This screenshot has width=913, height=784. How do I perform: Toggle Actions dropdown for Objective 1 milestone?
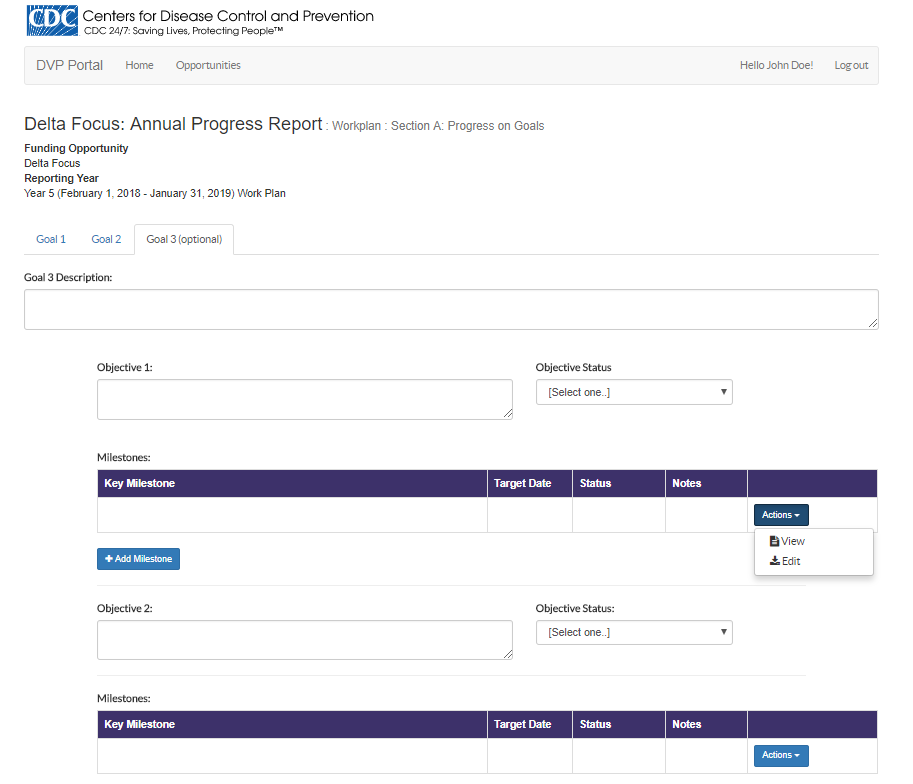coord(781,515)
